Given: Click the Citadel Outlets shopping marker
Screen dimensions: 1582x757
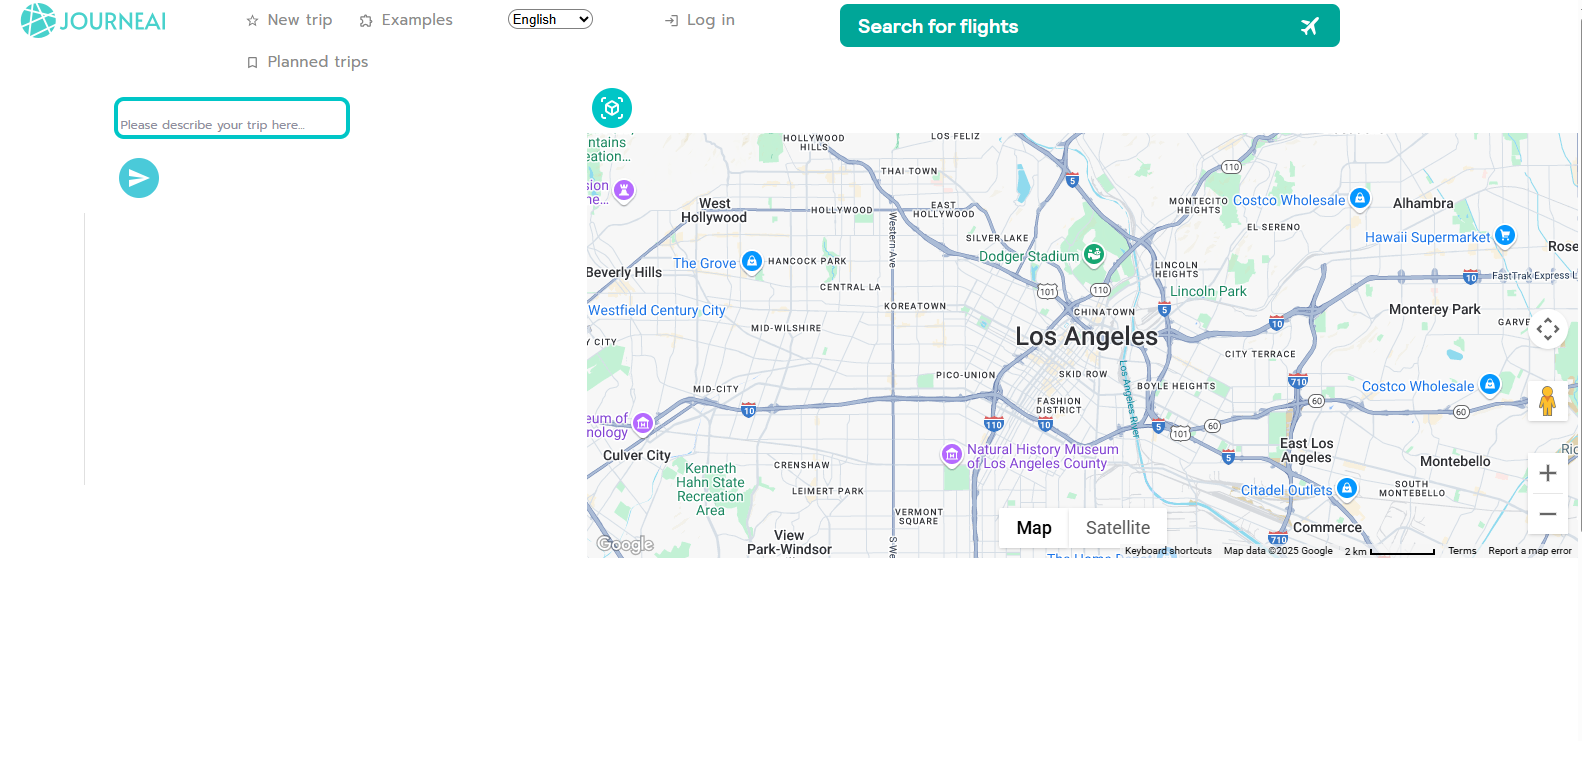Looking at the screenshot, I should pos(1347,488).
